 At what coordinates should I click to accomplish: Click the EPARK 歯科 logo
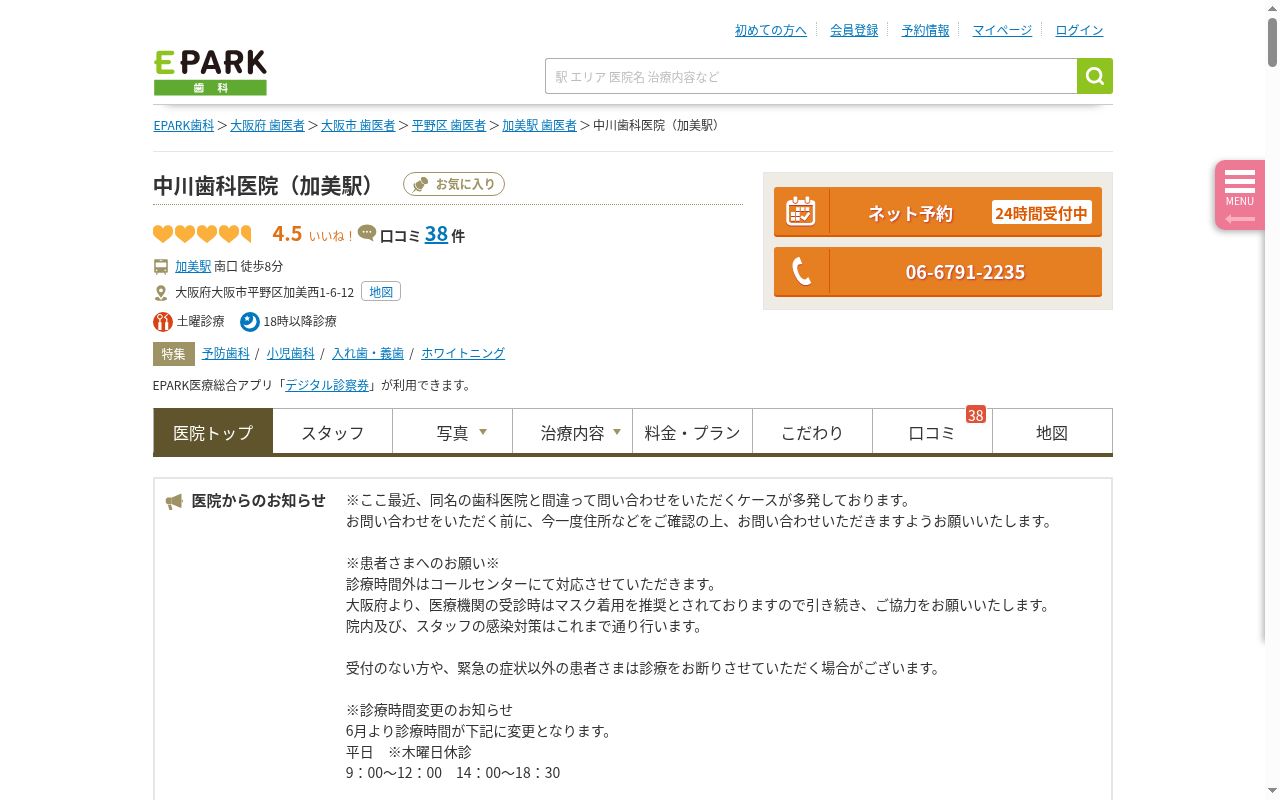(210, 73)
